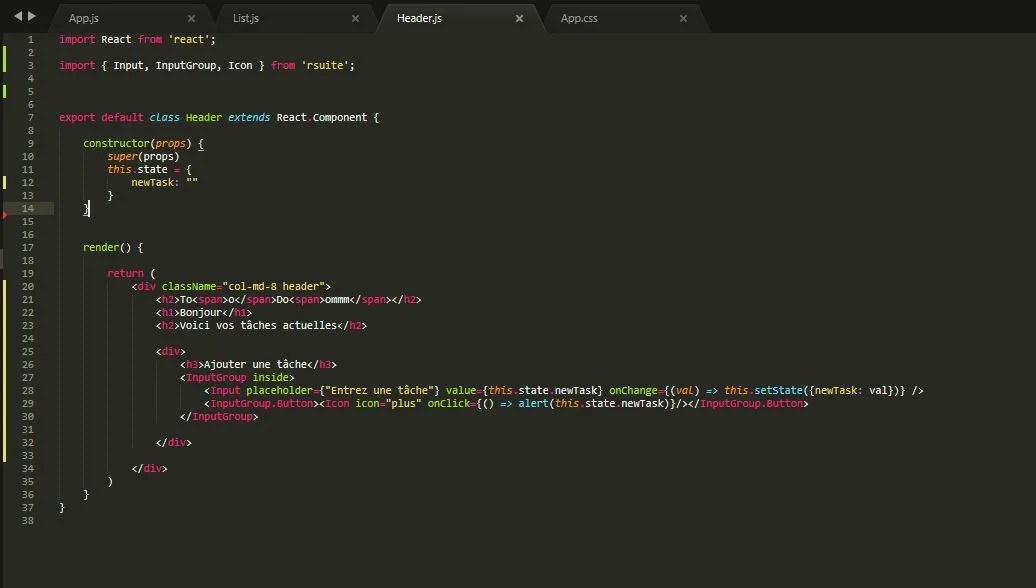Click the return keyword
The height and width of the screenshot is (588, 1036).
(126, 274)
